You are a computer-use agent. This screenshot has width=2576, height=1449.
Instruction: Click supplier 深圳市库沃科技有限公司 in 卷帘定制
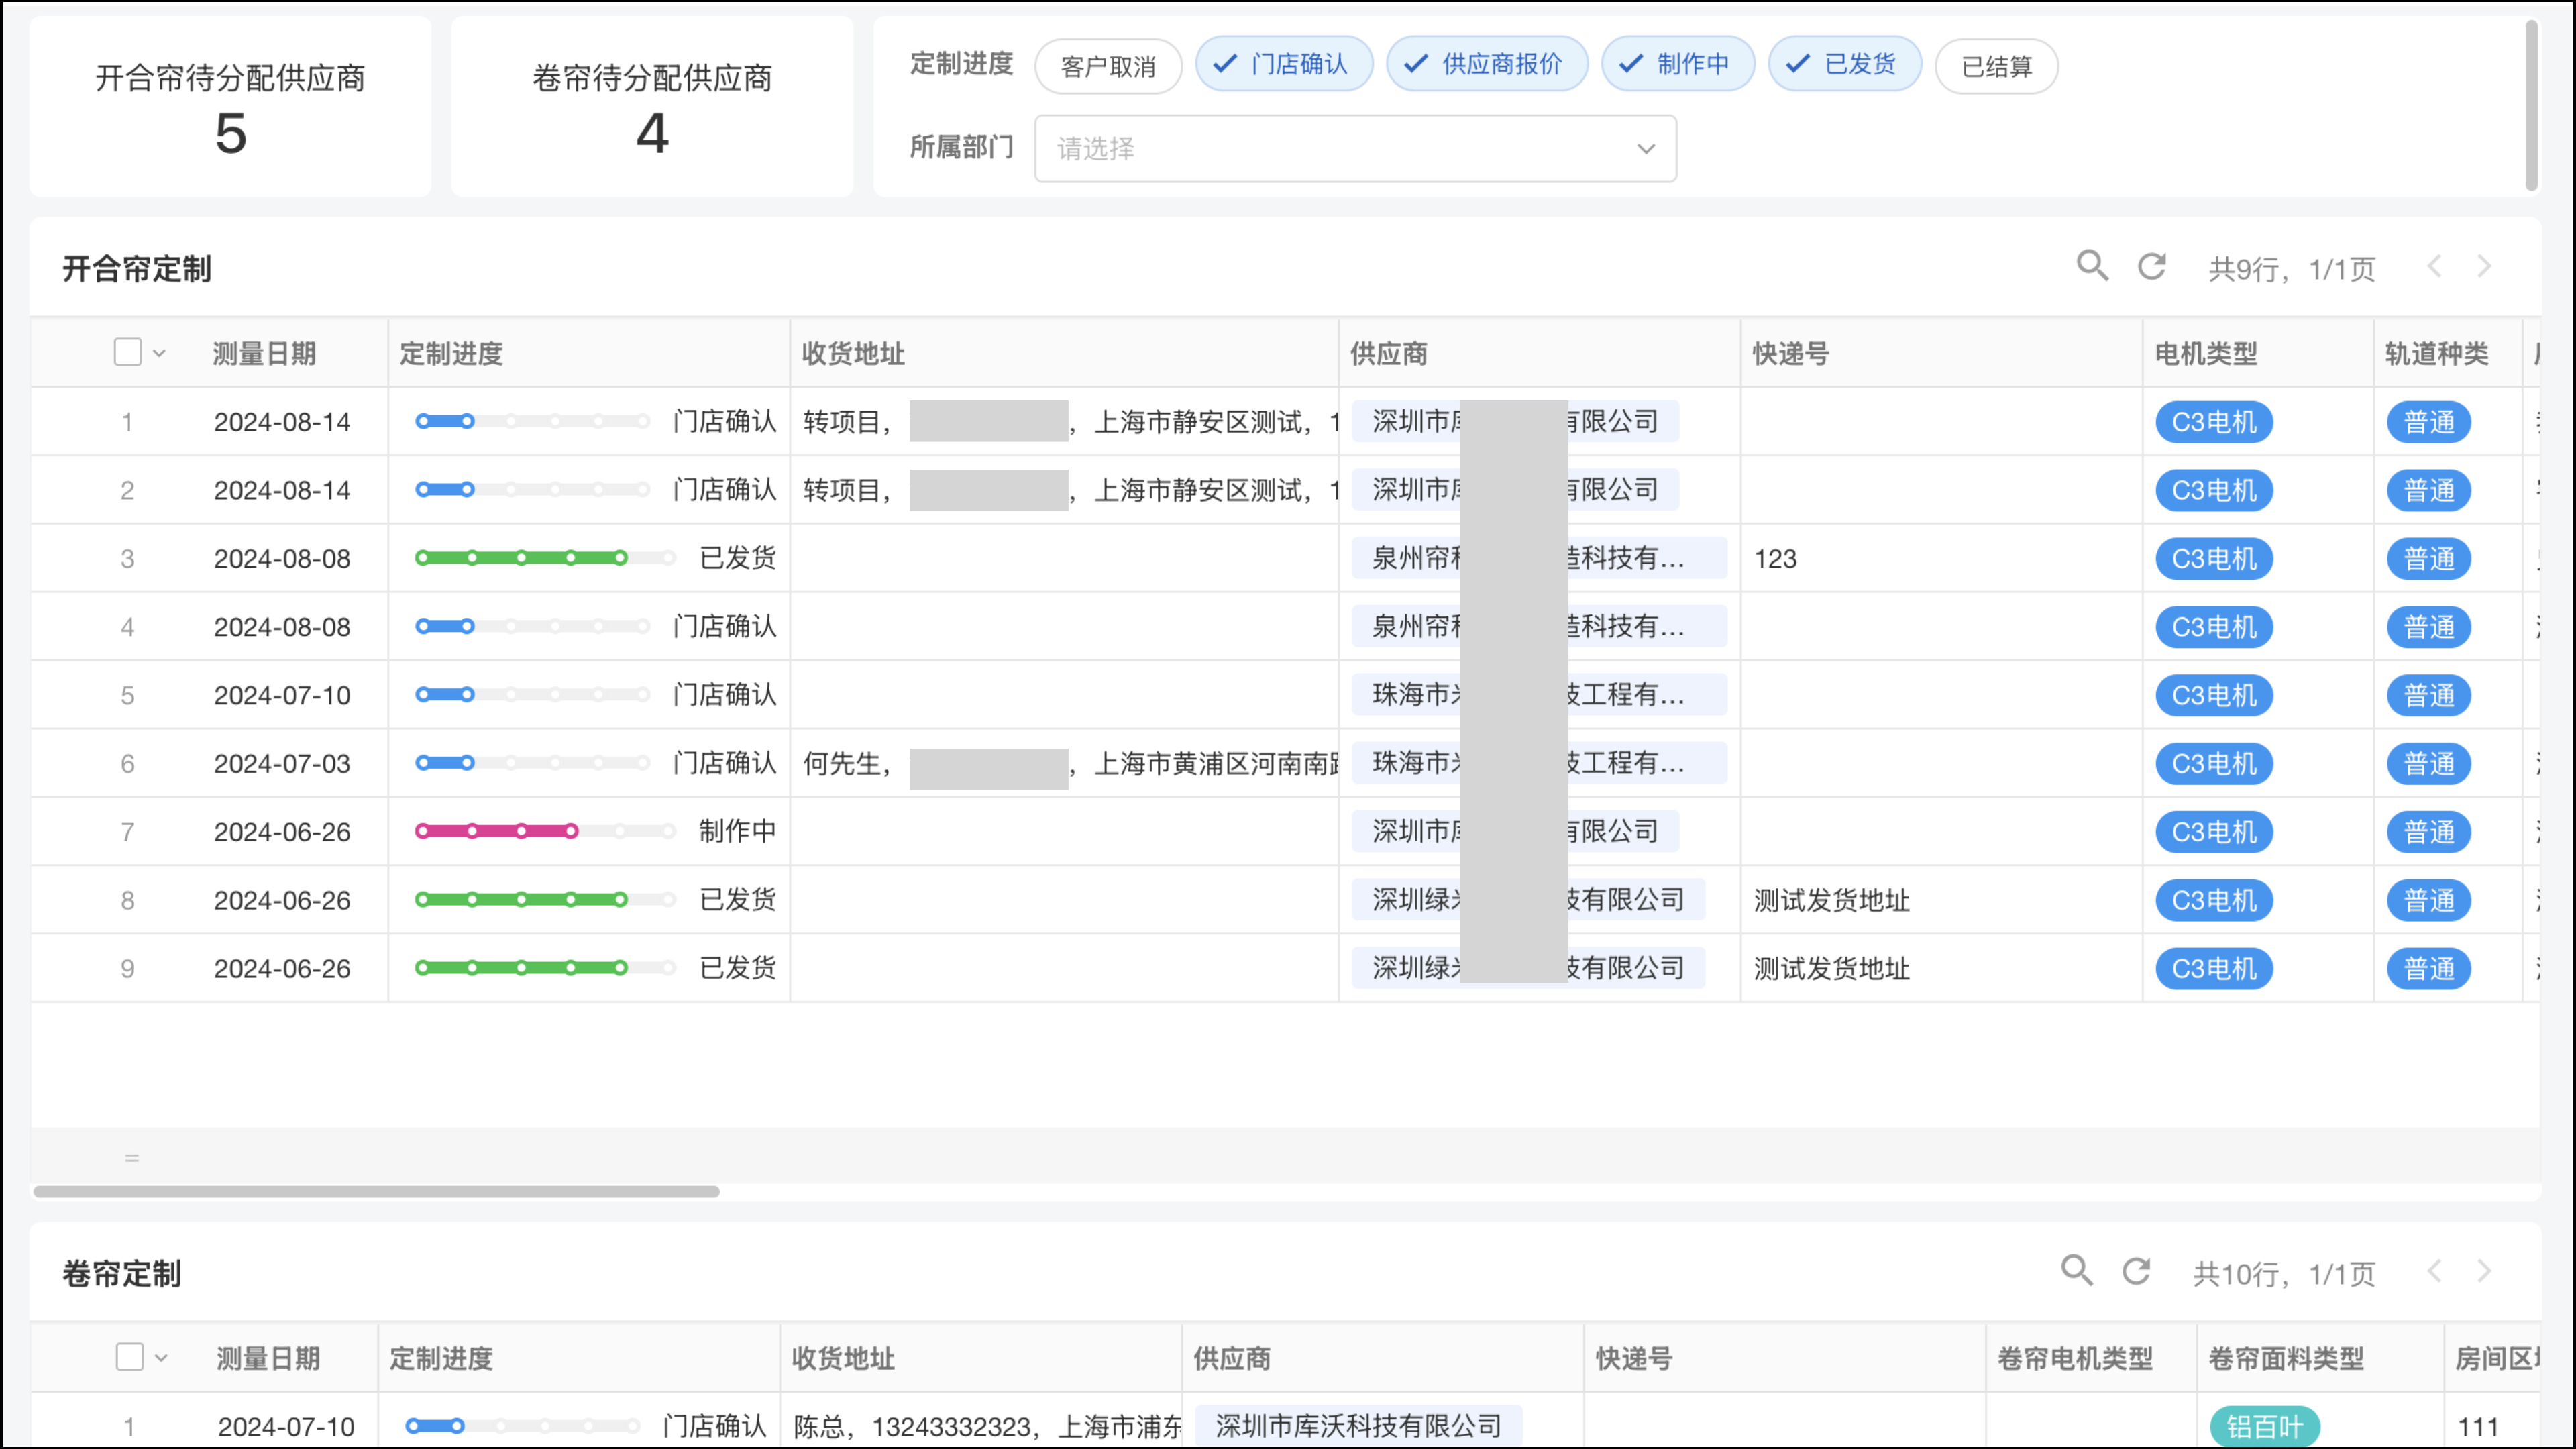1359,1425
